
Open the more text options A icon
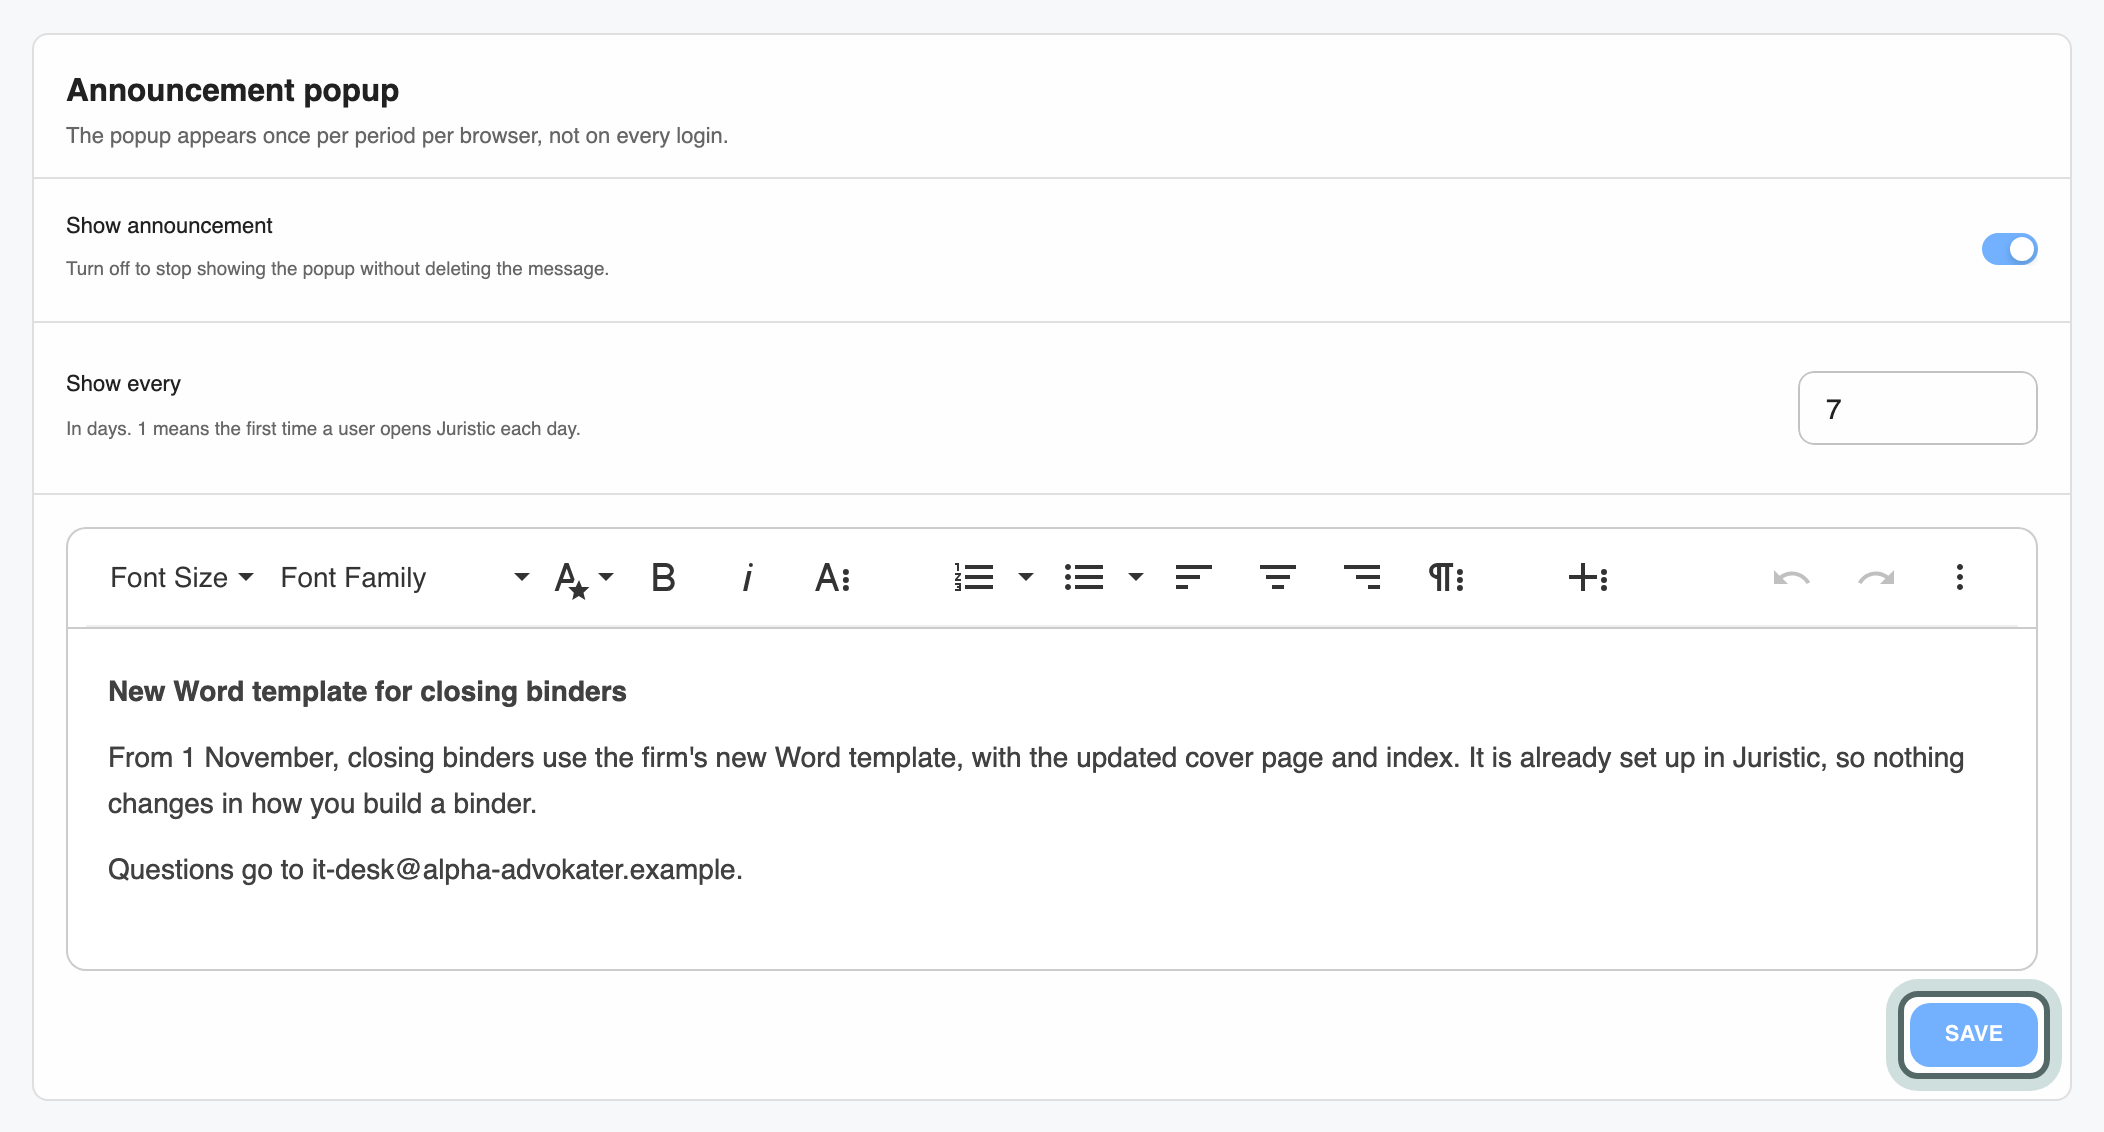tap(832, 578)
